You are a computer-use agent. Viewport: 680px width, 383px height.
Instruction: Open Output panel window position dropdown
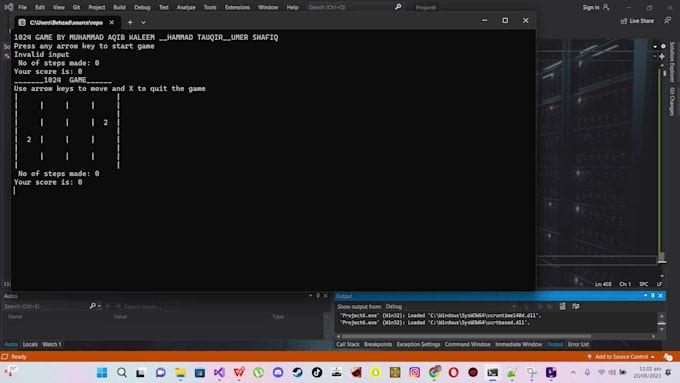[645, 296]
